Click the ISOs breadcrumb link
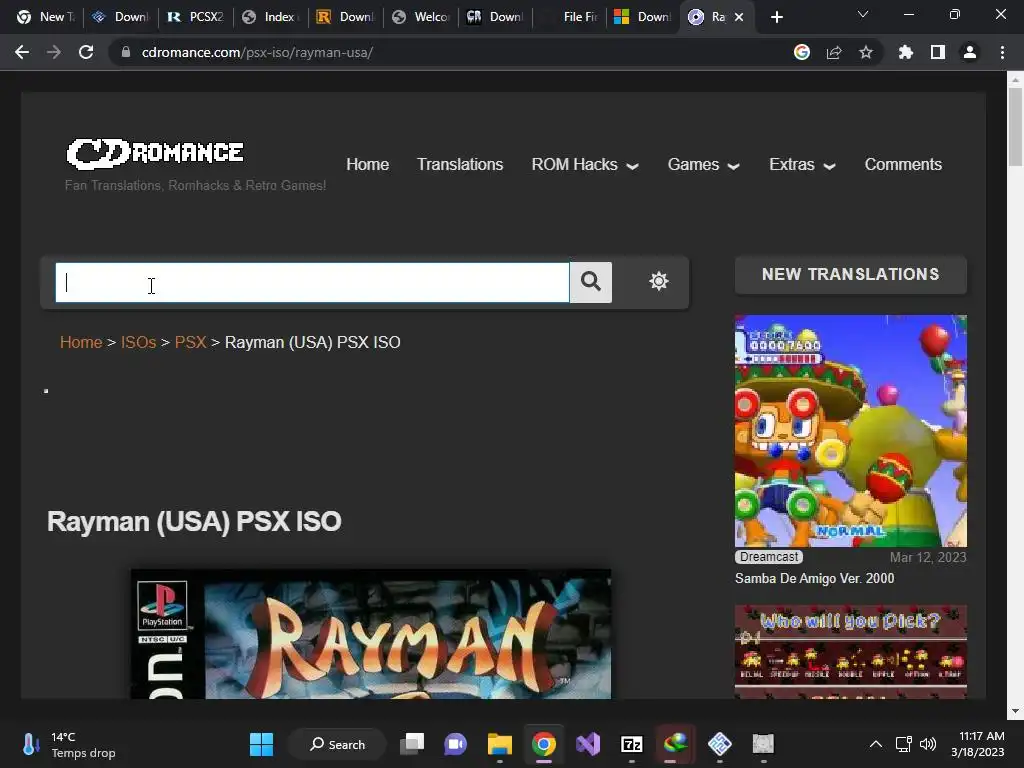 point(138,342)
